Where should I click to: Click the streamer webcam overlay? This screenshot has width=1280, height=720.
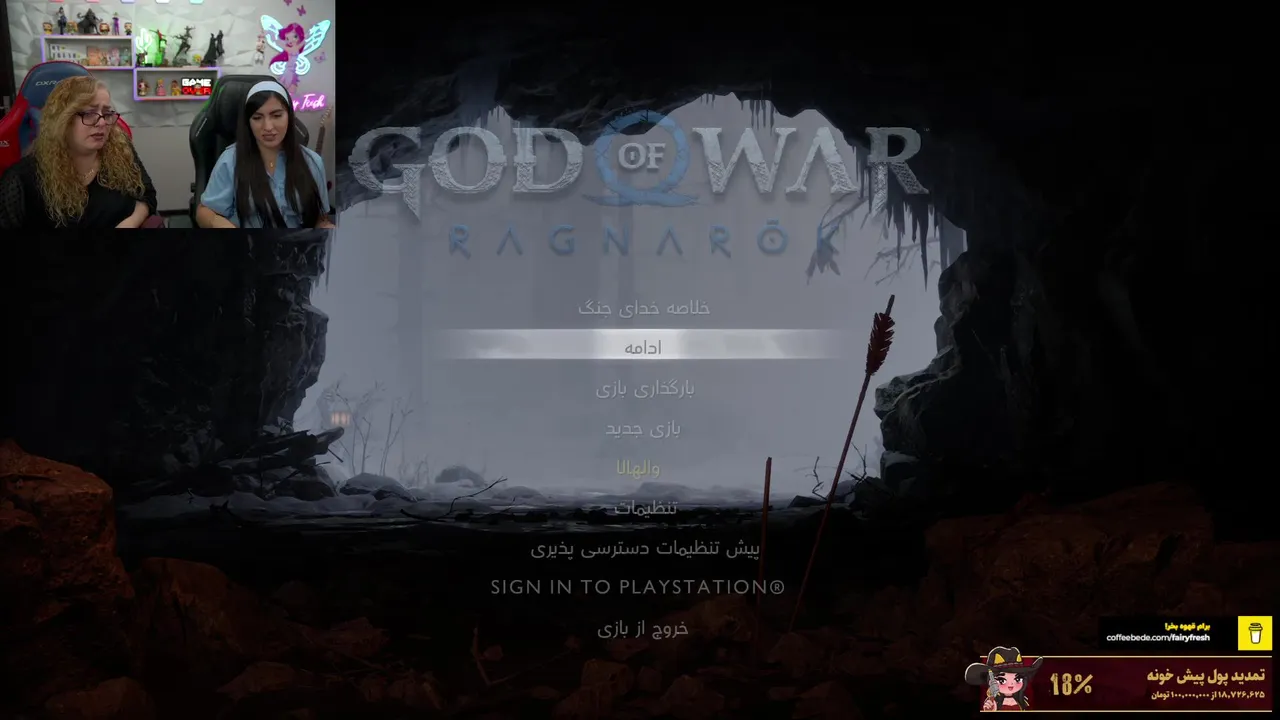pyautogui.click(x=168, y=114)
